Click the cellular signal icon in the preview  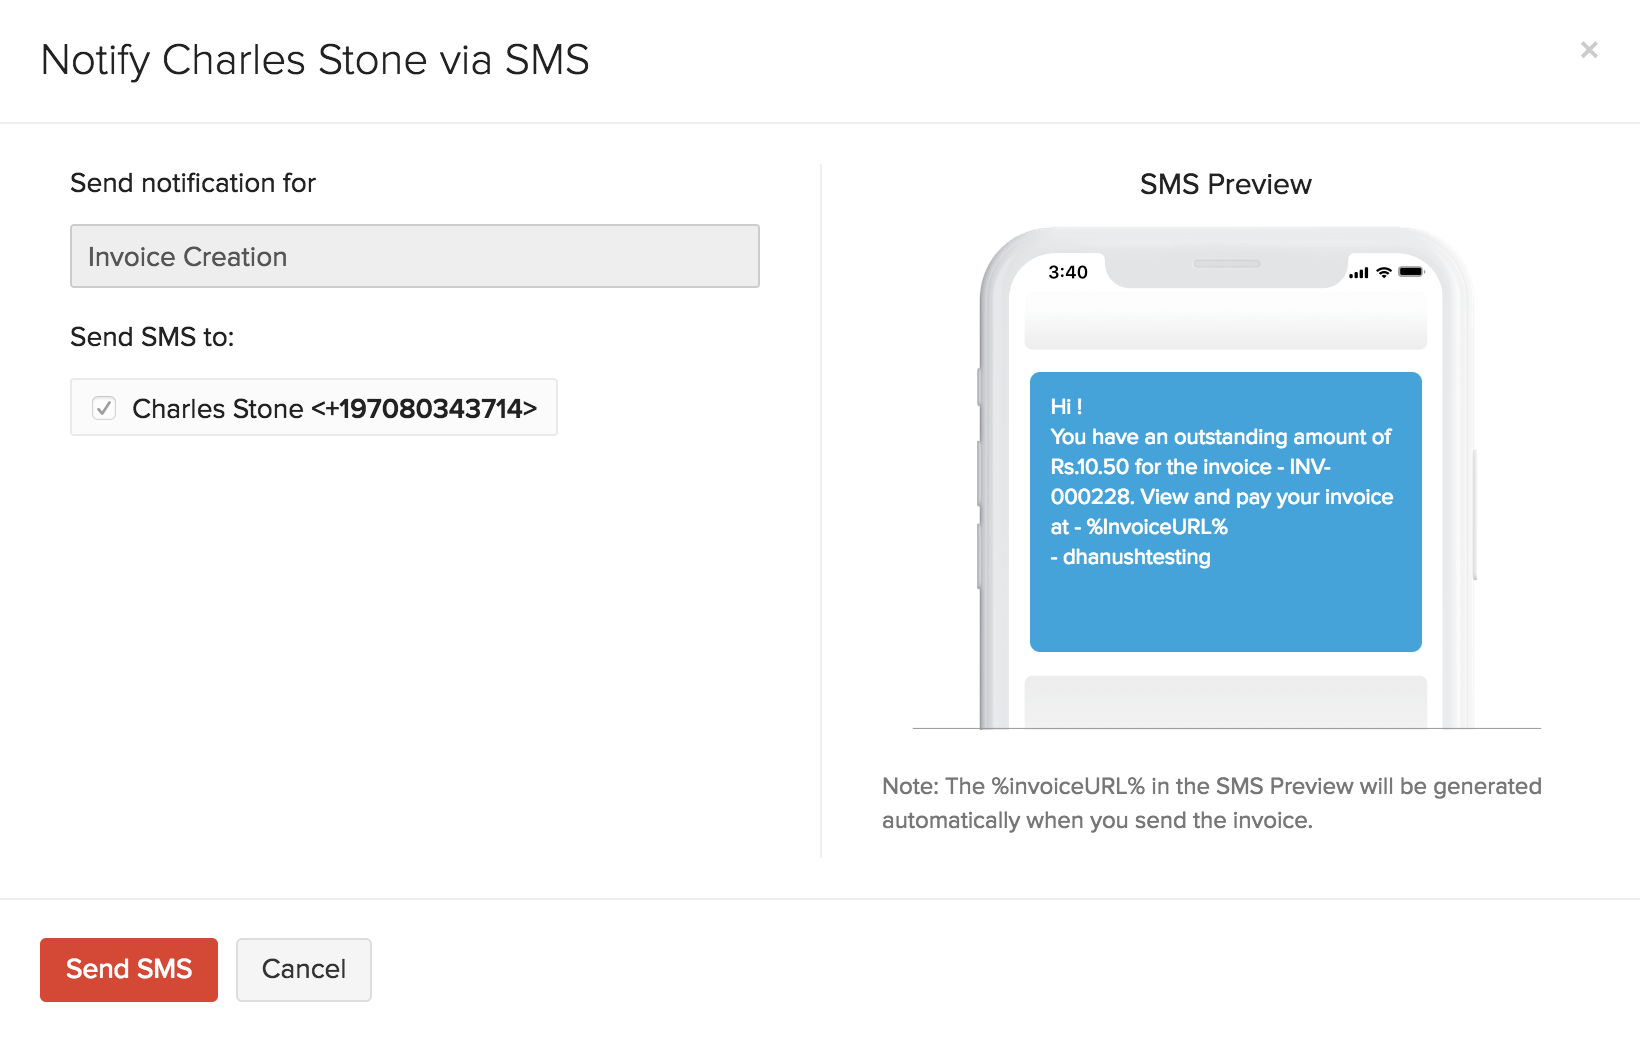[1359, 271]
